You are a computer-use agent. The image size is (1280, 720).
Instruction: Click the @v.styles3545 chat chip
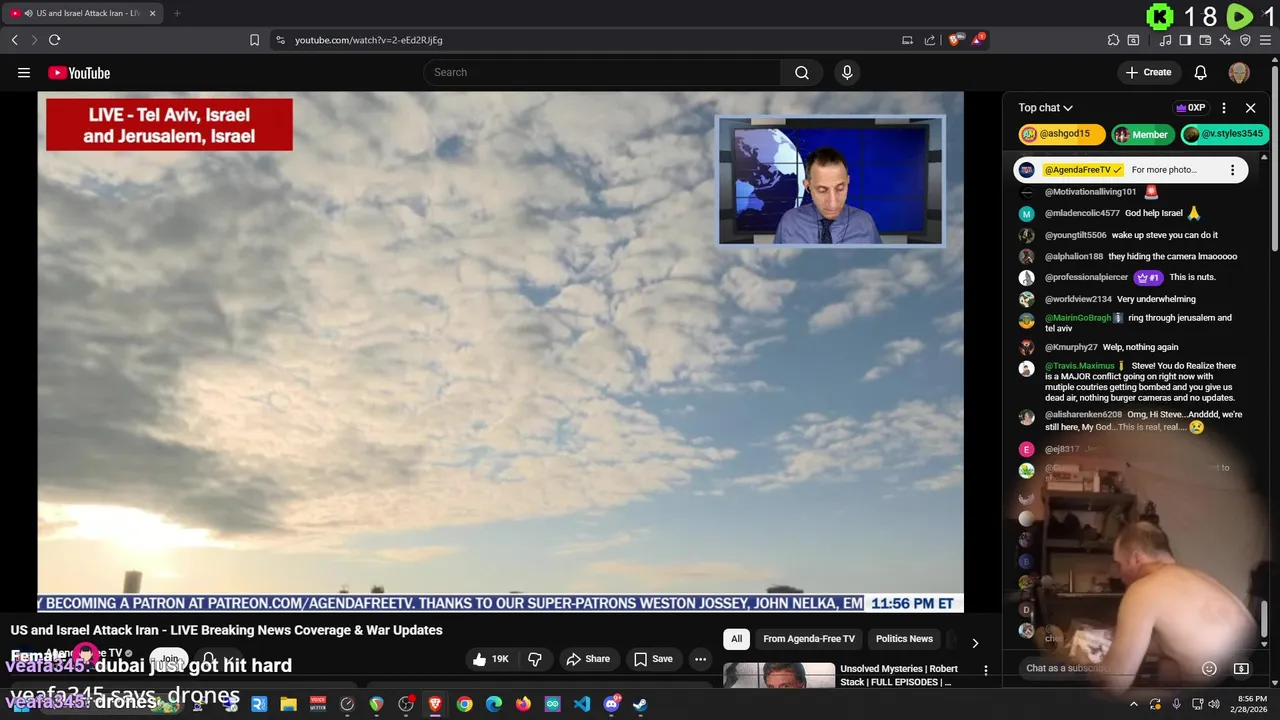pyautogui.click(x=1223, y=134)
